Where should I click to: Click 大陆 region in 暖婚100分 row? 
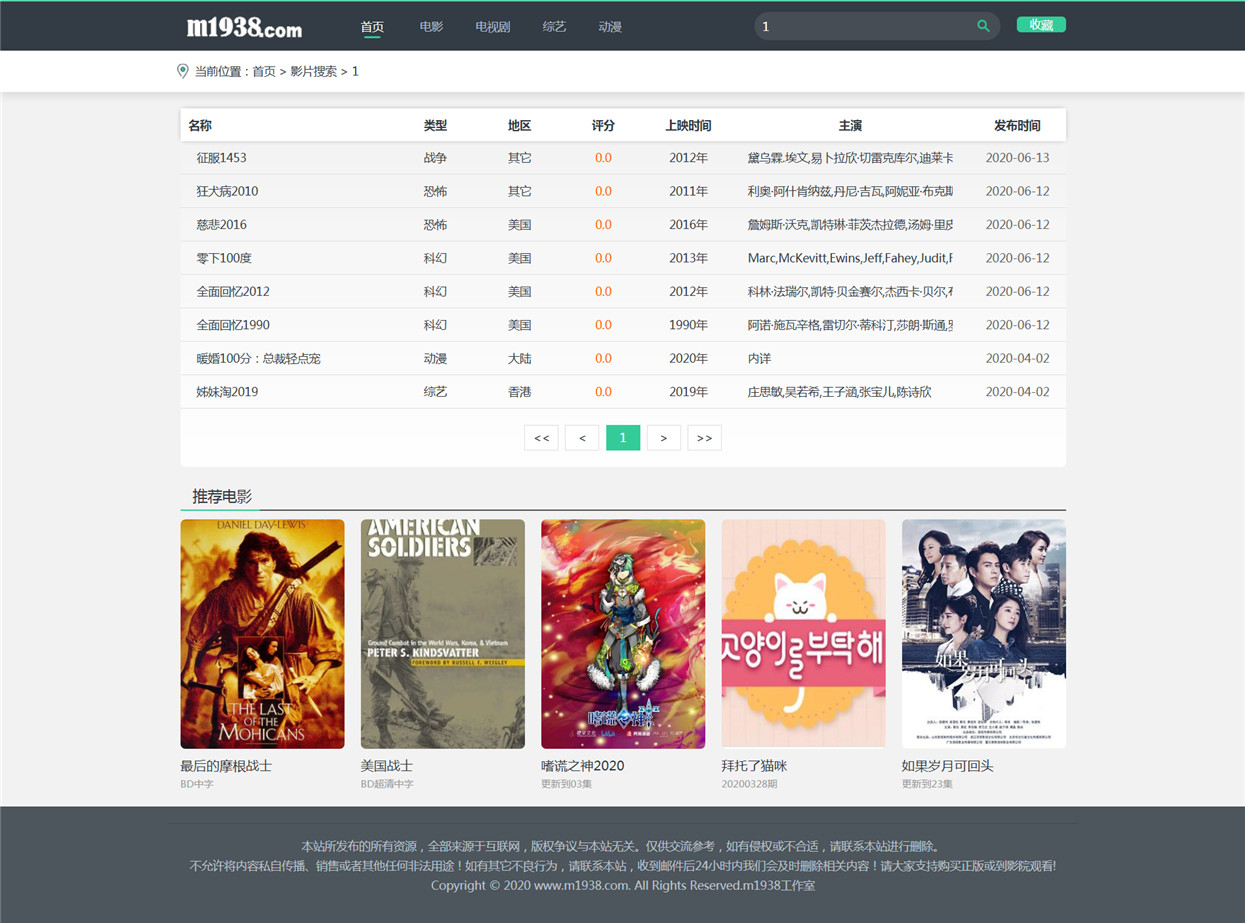519,358
